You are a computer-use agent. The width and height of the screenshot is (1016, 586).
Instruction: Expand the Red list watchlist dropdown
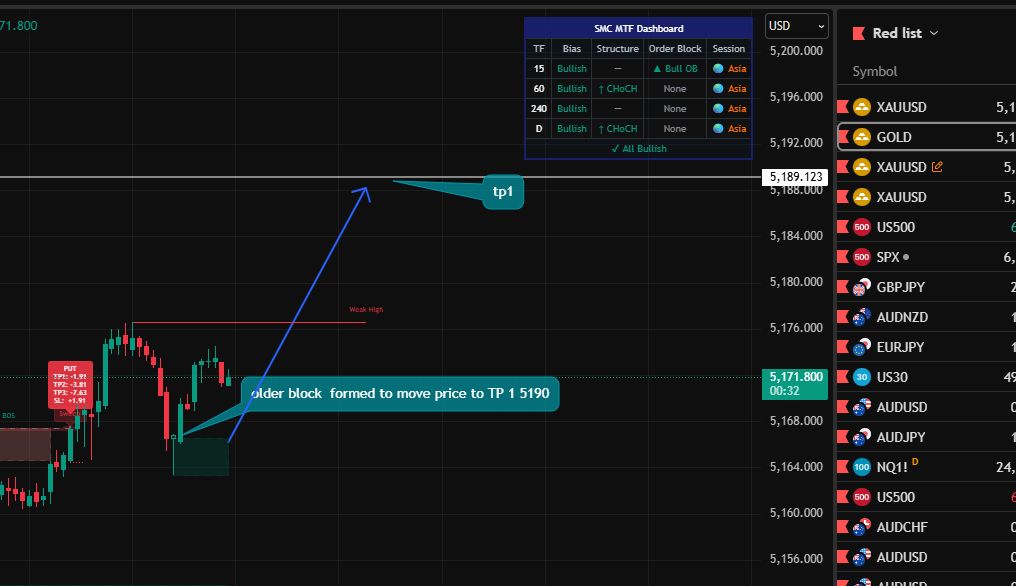(x=934, y=33)
